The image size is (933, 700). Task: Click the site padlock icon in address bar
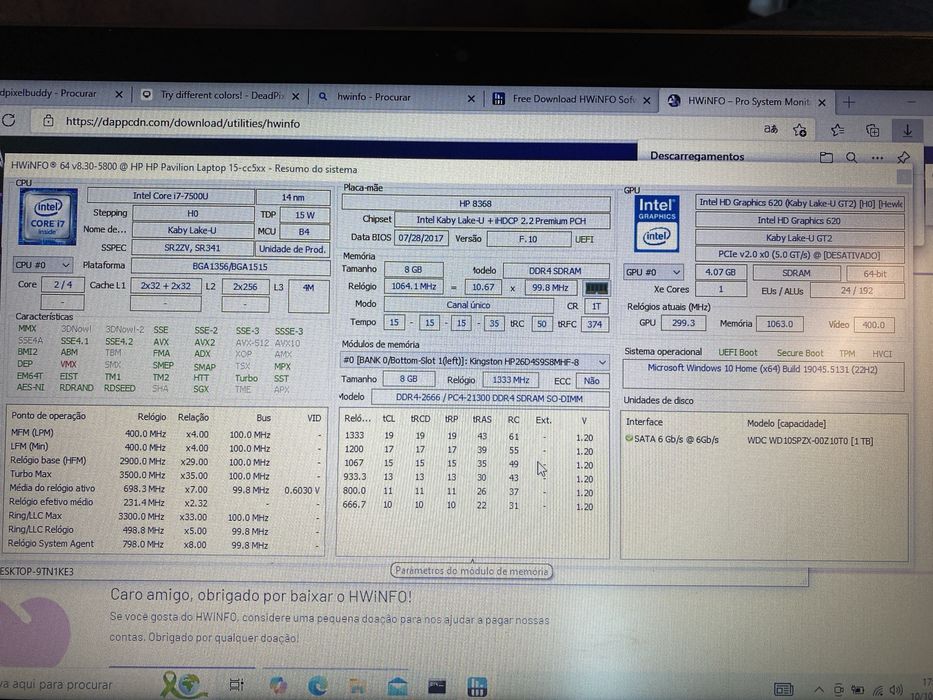point(48,121)
